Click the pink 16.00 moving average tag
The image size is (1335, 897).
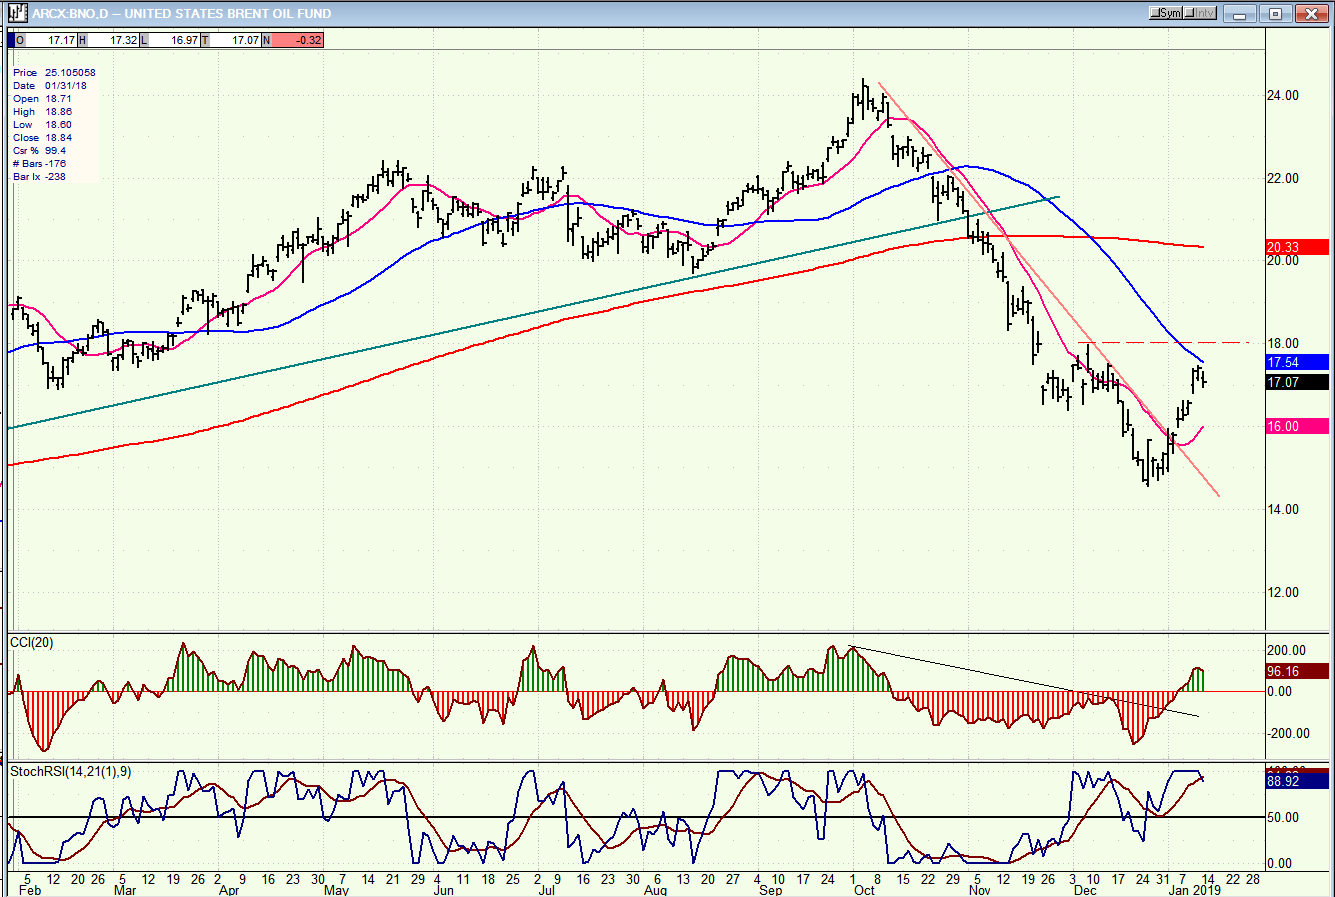tap(1296, 426)
